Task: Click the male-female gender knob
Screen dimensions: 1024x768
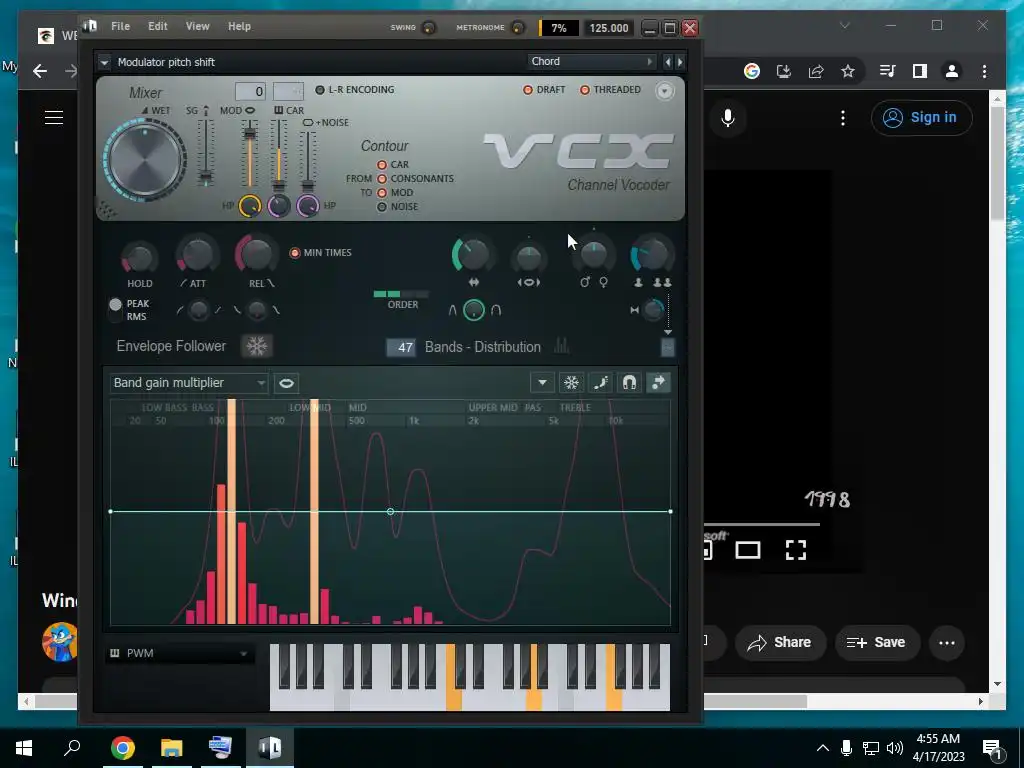Action: tap(594, 255)
